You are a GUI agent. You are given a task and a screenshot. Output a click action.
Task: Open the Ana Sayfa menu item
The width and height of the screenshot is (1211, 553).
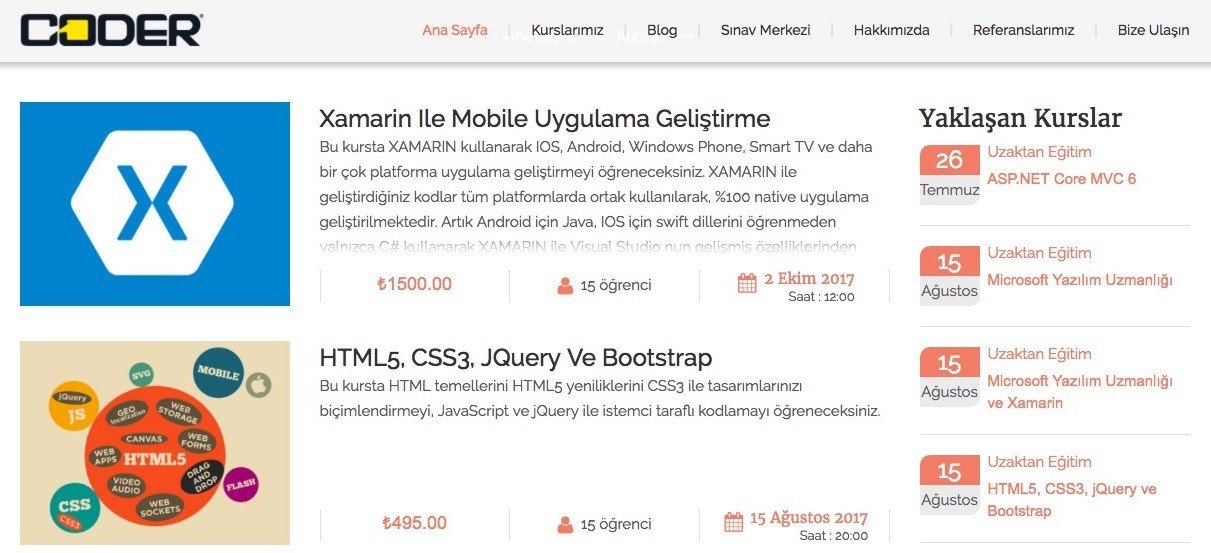(455, 30)
